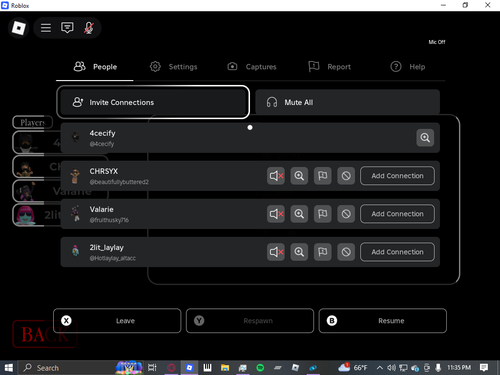Block CHRSYX using the block icon
Image resolution: width=500 pixels, height=375 pixels.
[x=346, y=176]
